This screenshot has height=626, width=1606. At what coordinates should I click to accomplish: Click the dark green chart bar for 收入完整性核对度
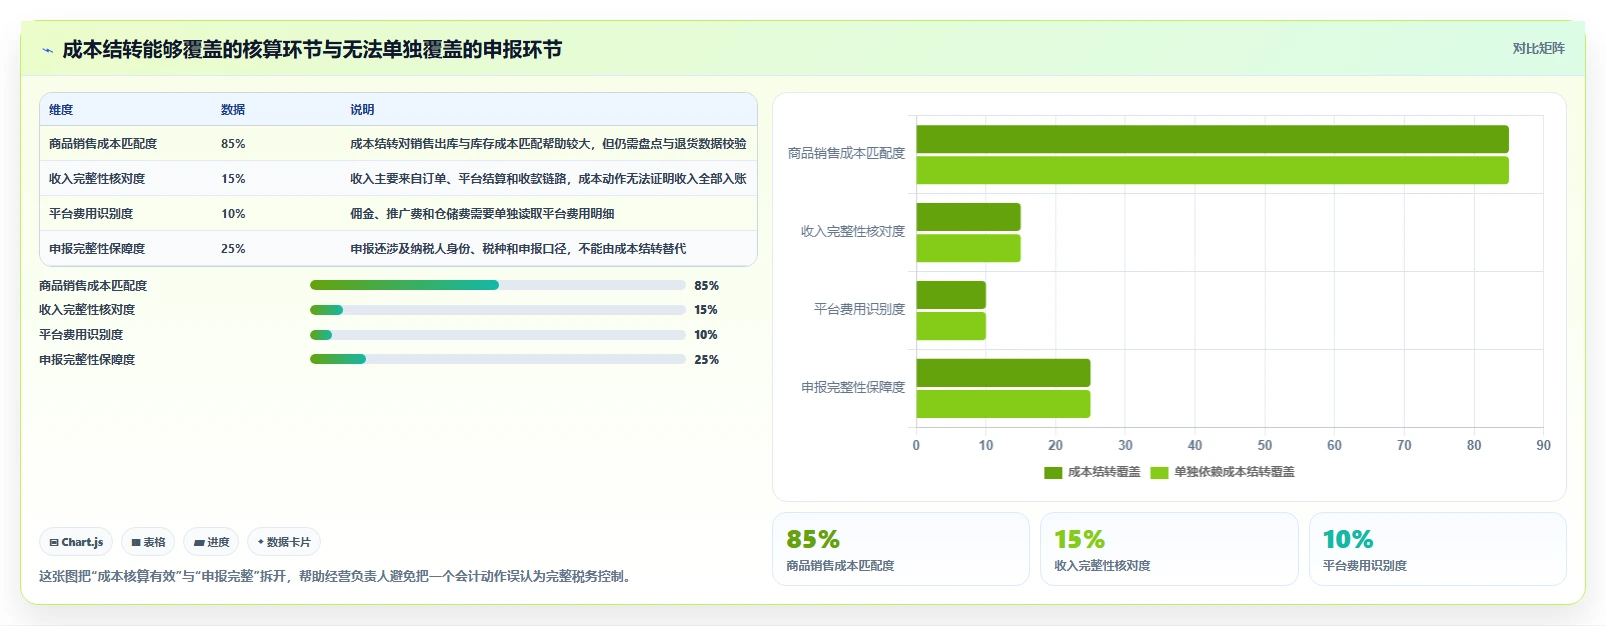click(968, 217)
